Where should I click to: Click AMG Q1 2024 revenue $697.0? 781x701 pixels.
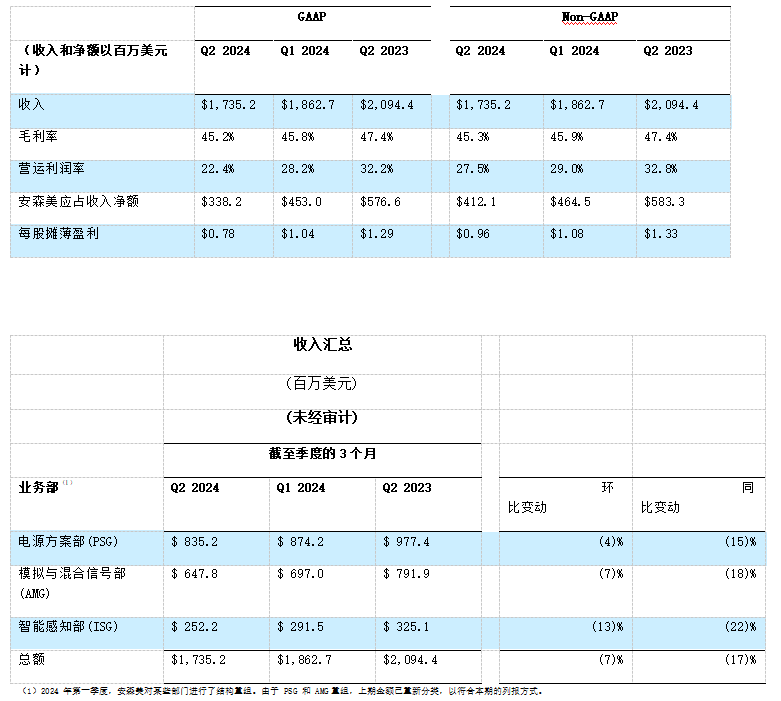(300, 574)
